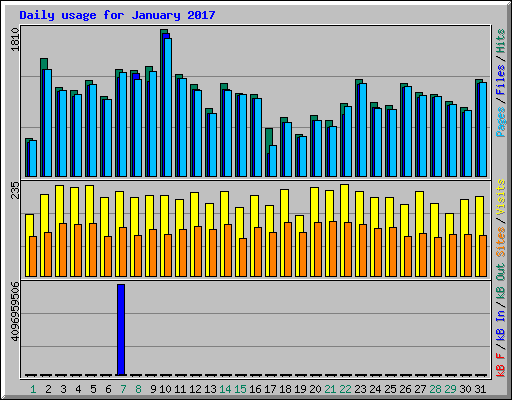Click the 'Sites / Visits' legend label

501,218
